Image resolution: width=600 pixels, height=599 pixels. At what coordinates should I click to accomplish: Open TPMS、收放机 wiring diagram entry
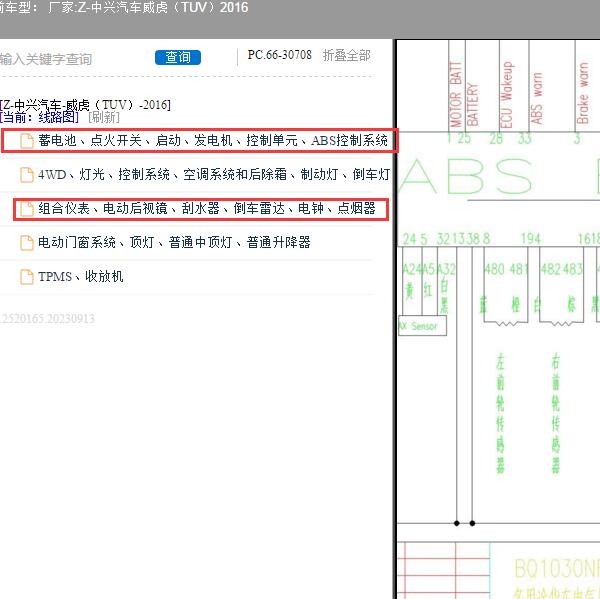(x=80, y=276)
